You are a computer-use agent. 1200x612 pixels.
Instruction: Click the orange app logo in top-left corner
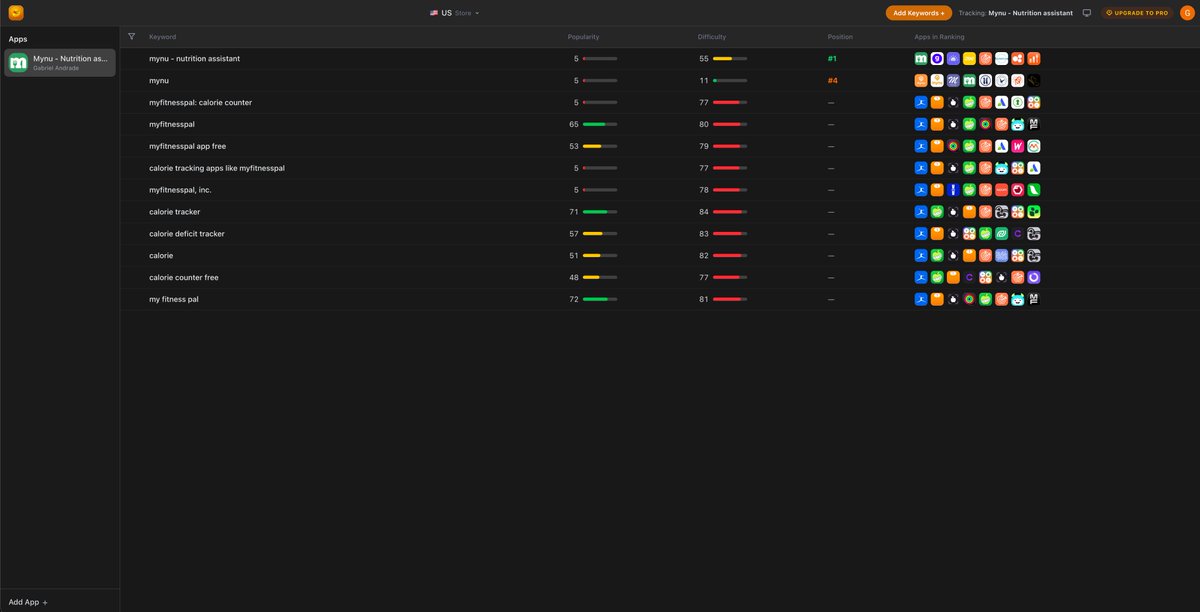click(x=16, y=13)
